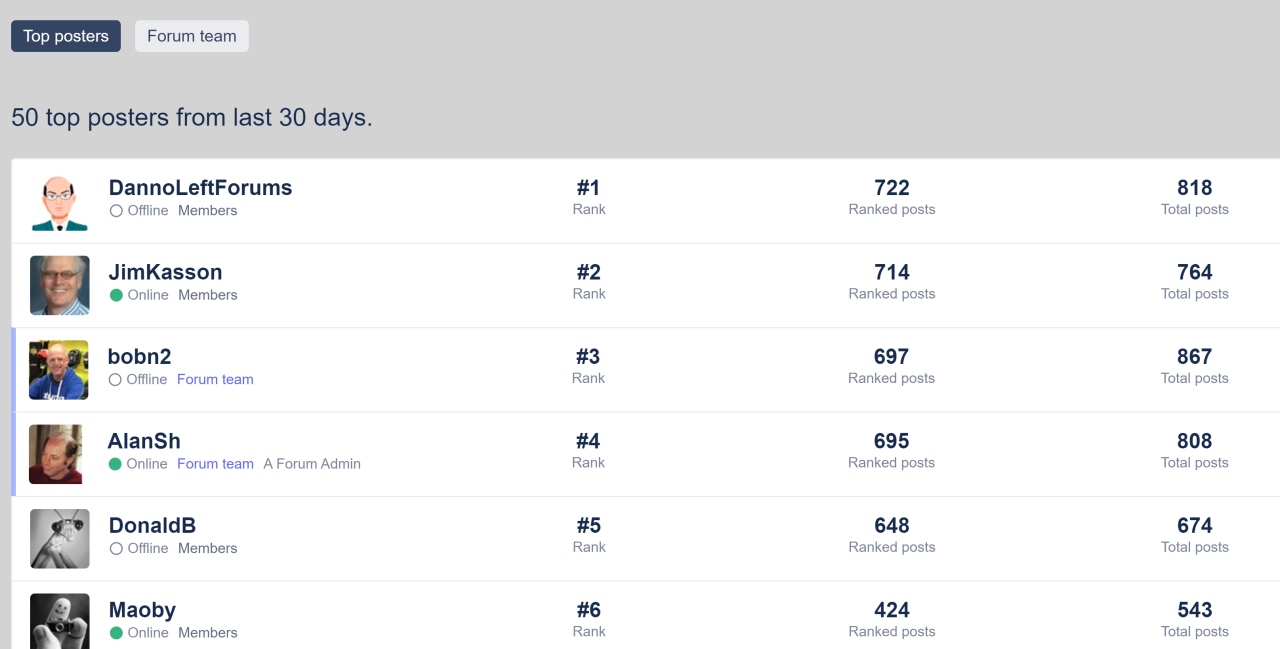Click DannoLeftForums Offline status circle
1280x649 pixels.
116,211
